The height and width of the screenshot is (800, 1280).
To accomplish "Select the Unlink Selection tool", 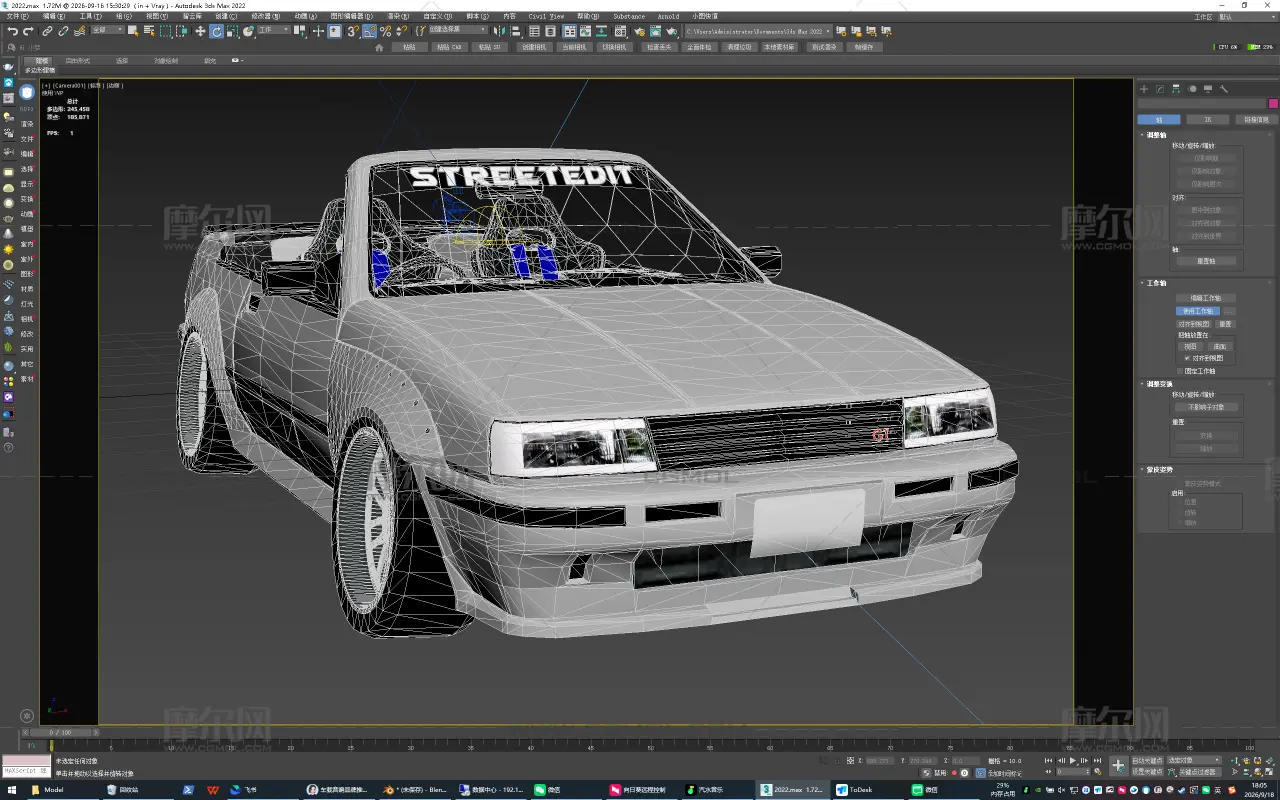I will coord(63,31).
